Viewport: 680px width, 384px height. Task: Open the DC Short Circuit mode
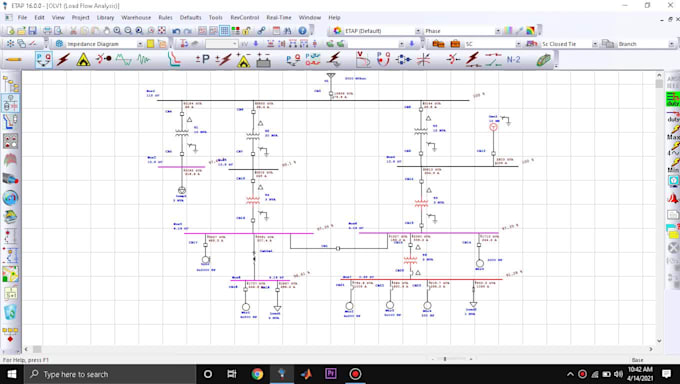[x=223, y=59]
